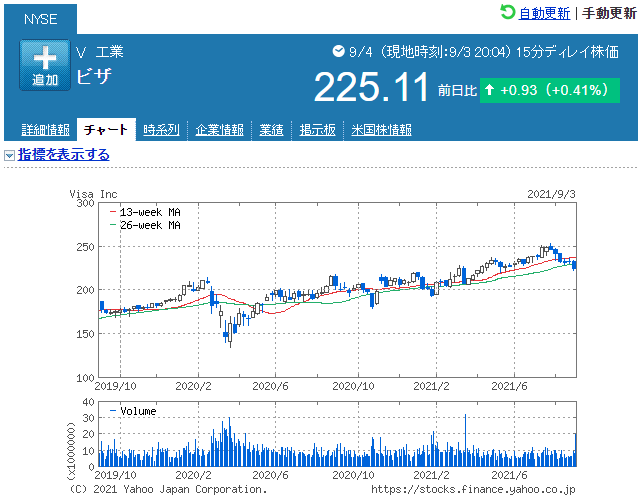Select the チャート tab
Viewport: 644px width, 500px height.
[x=106, y=130]
